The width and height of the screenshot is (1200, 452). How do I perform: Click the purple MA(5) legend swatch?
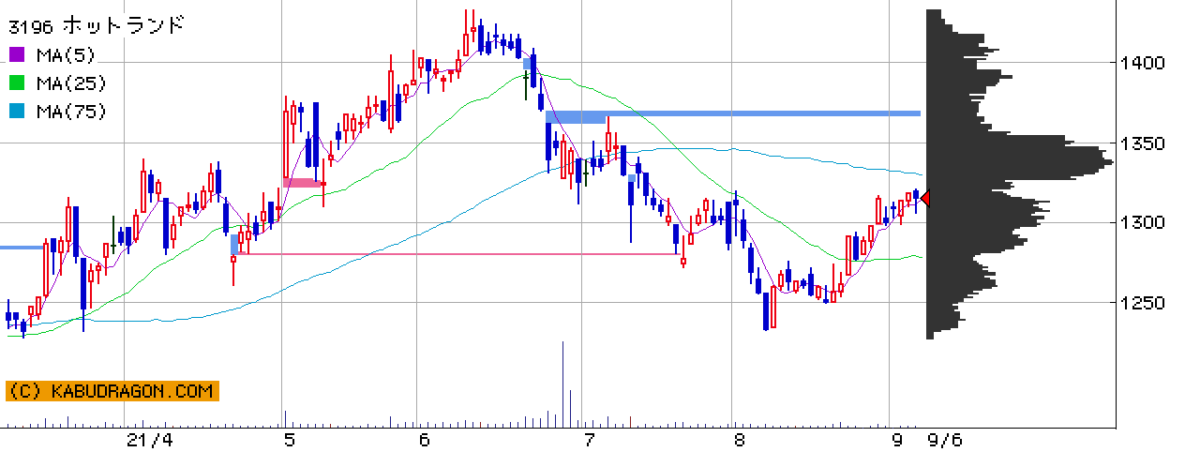[x=16, y=54]
